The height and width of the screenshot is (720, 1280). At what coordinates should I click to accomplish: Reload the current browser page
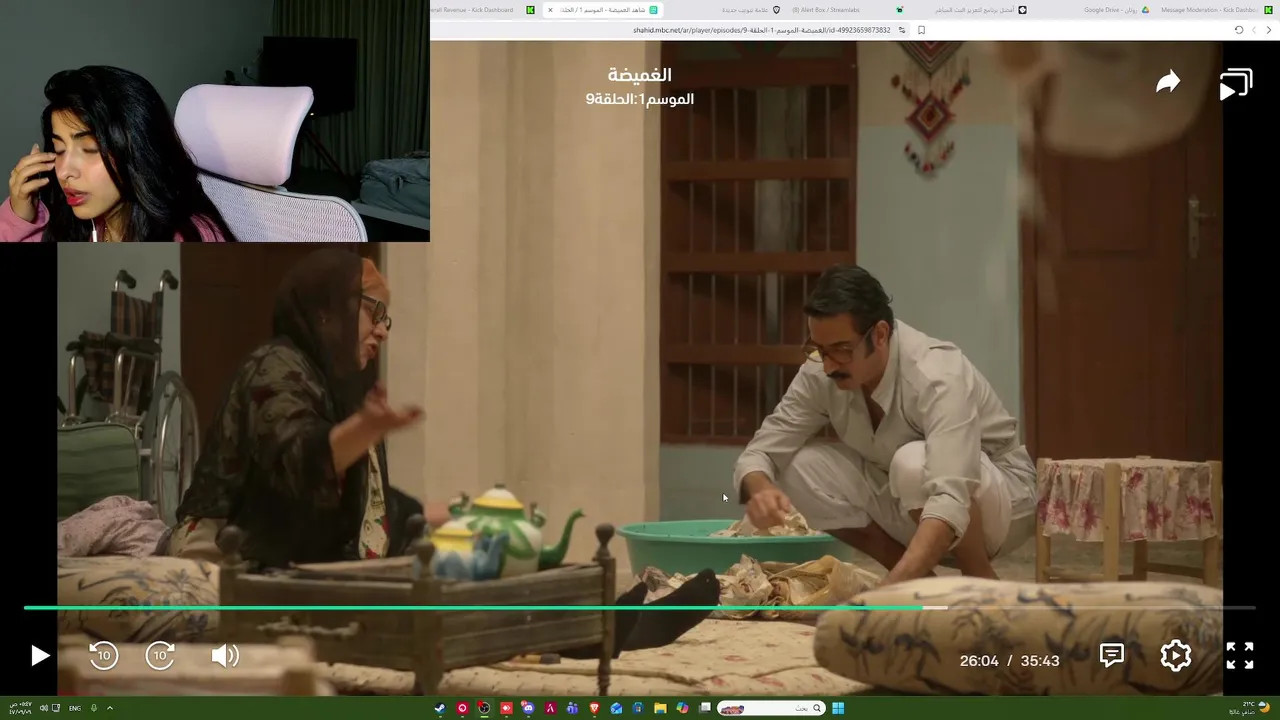coord(1239,30)
